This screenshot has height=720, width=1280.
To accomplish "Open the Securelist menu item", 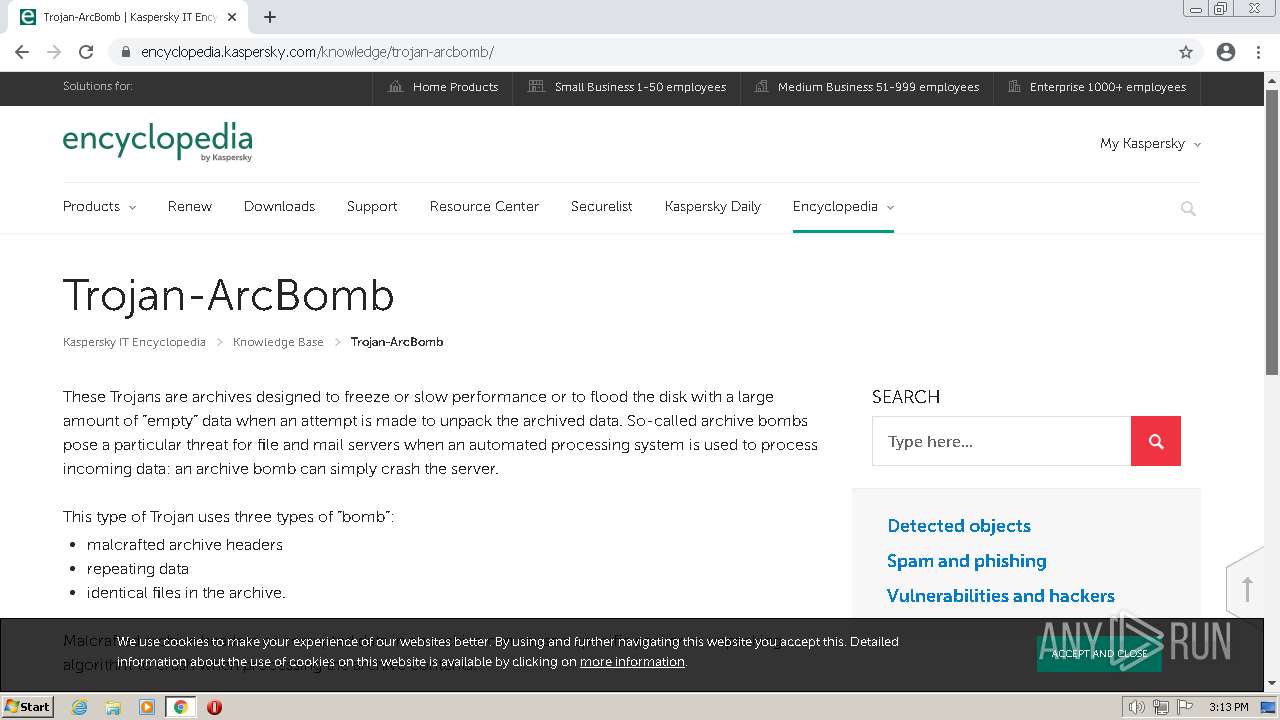I will tap(602, 206).
